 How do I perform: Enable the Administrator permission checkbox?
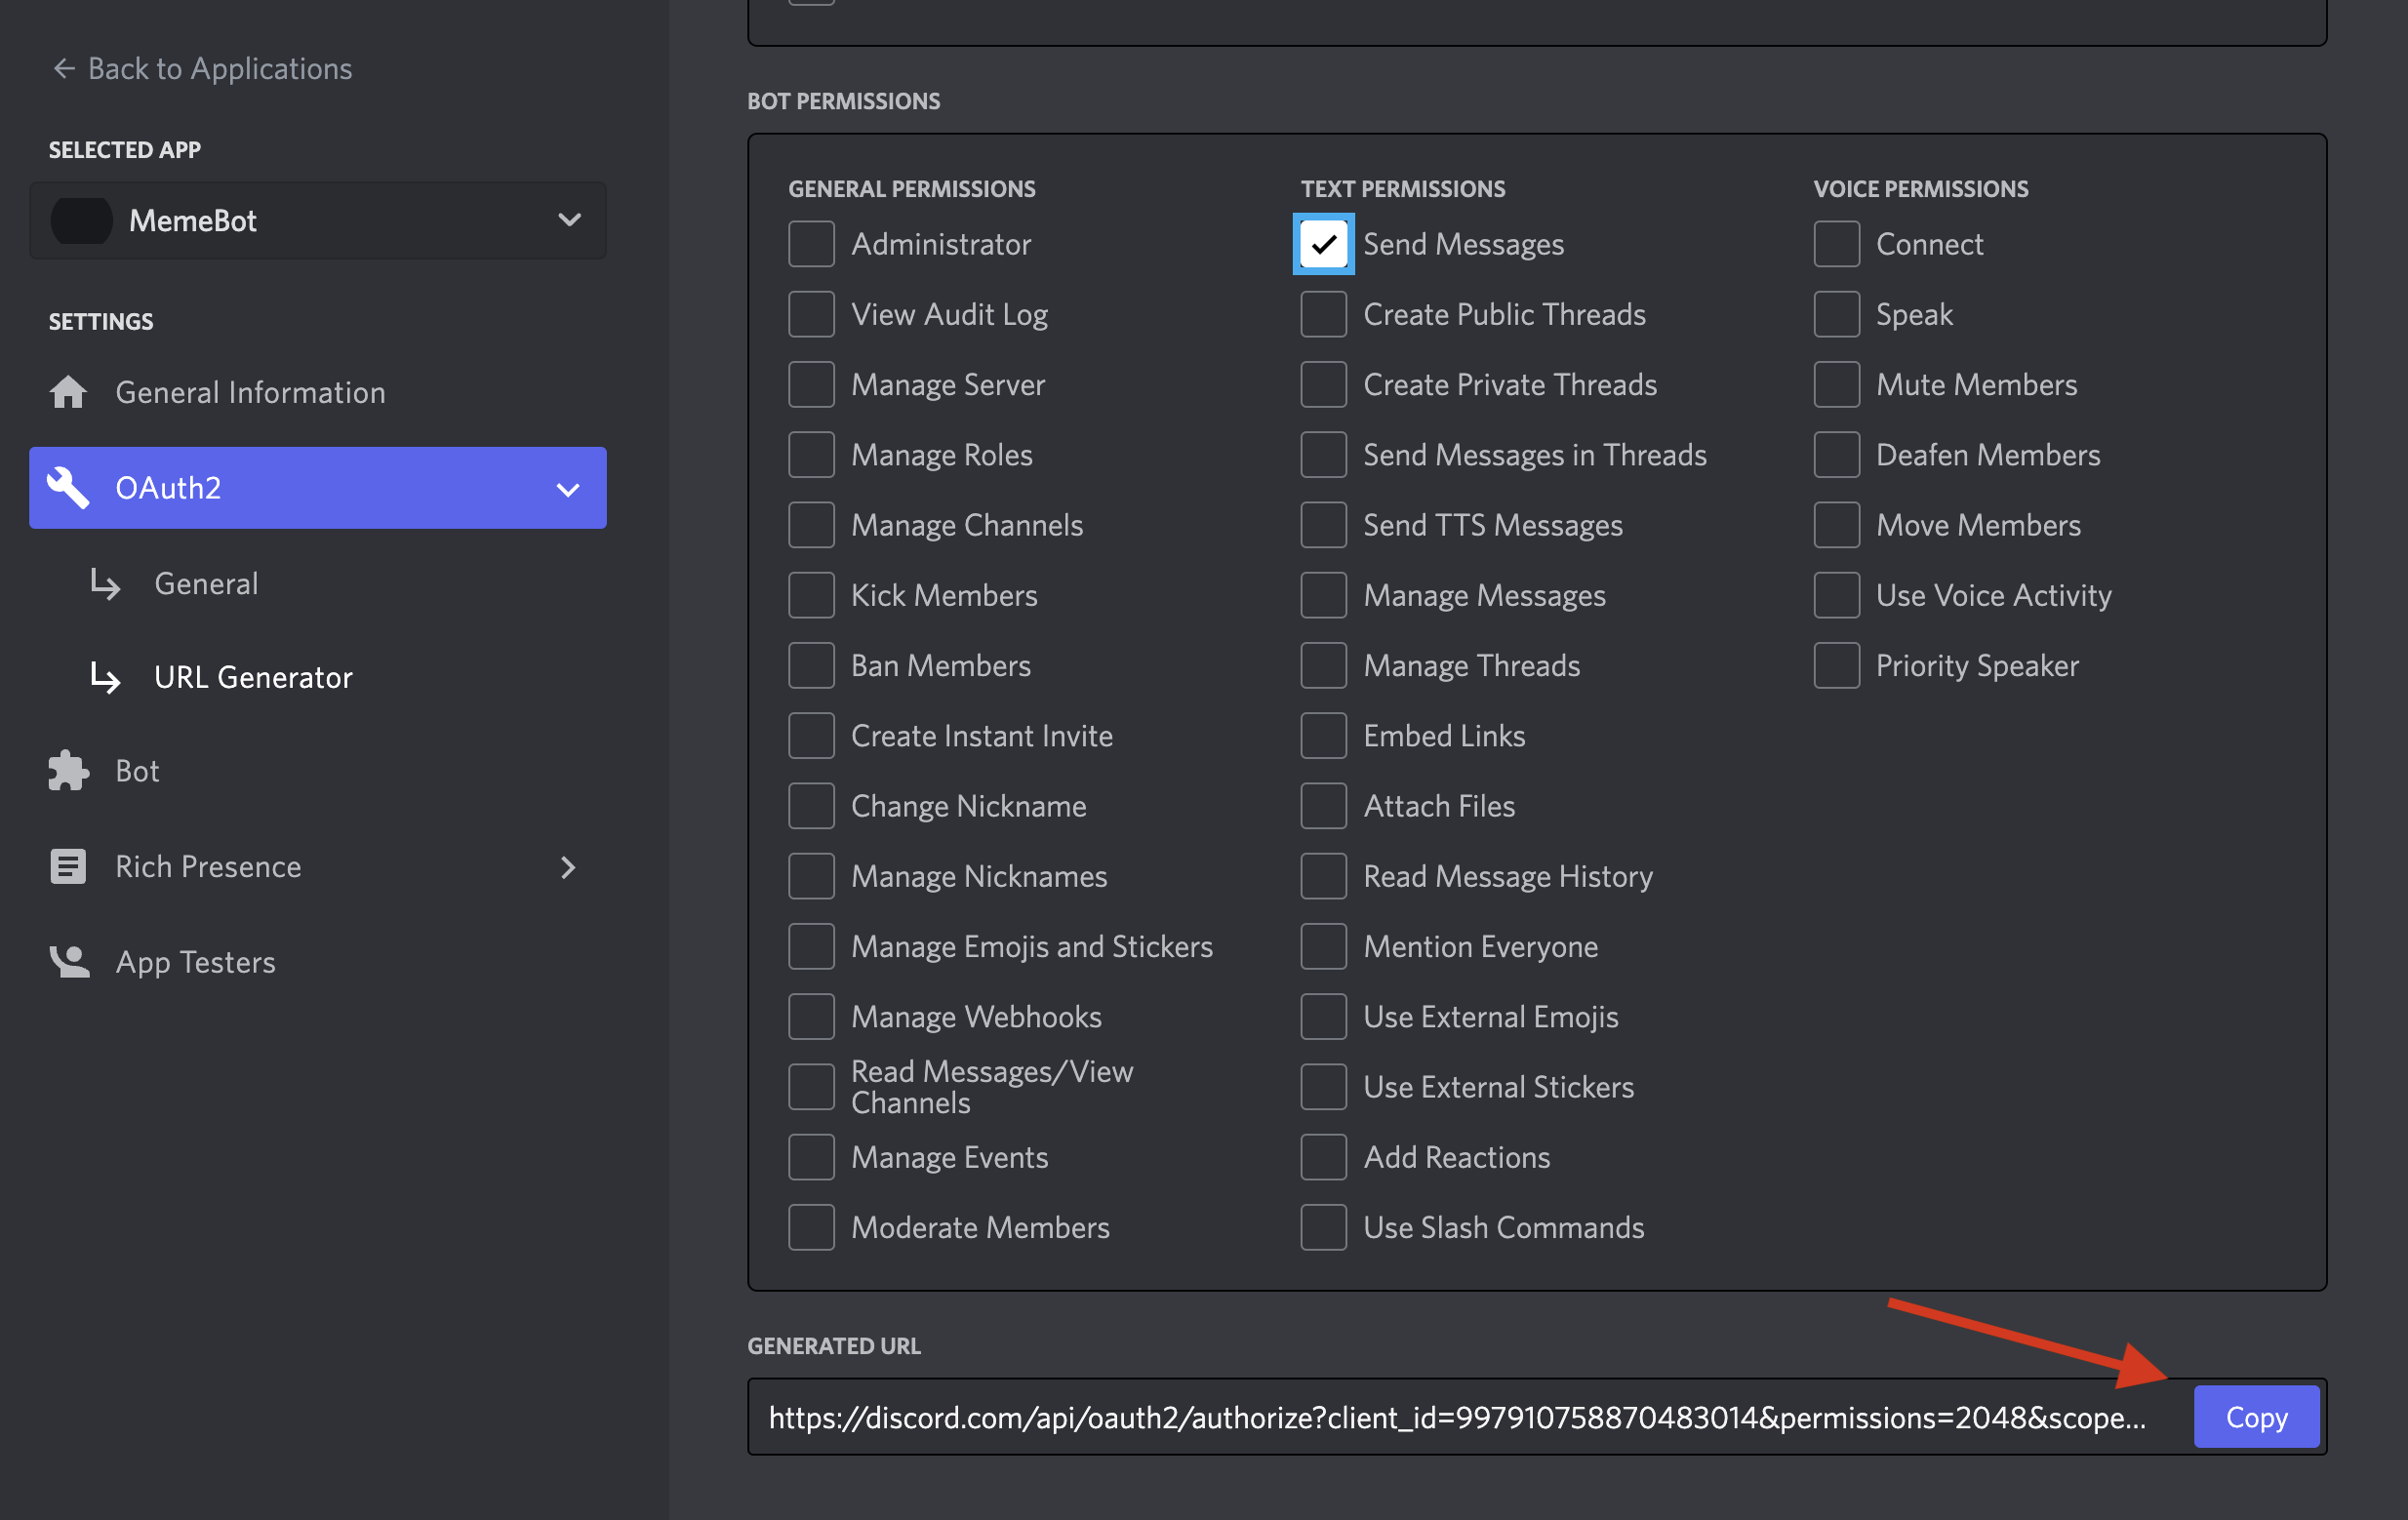click(811, 244)
